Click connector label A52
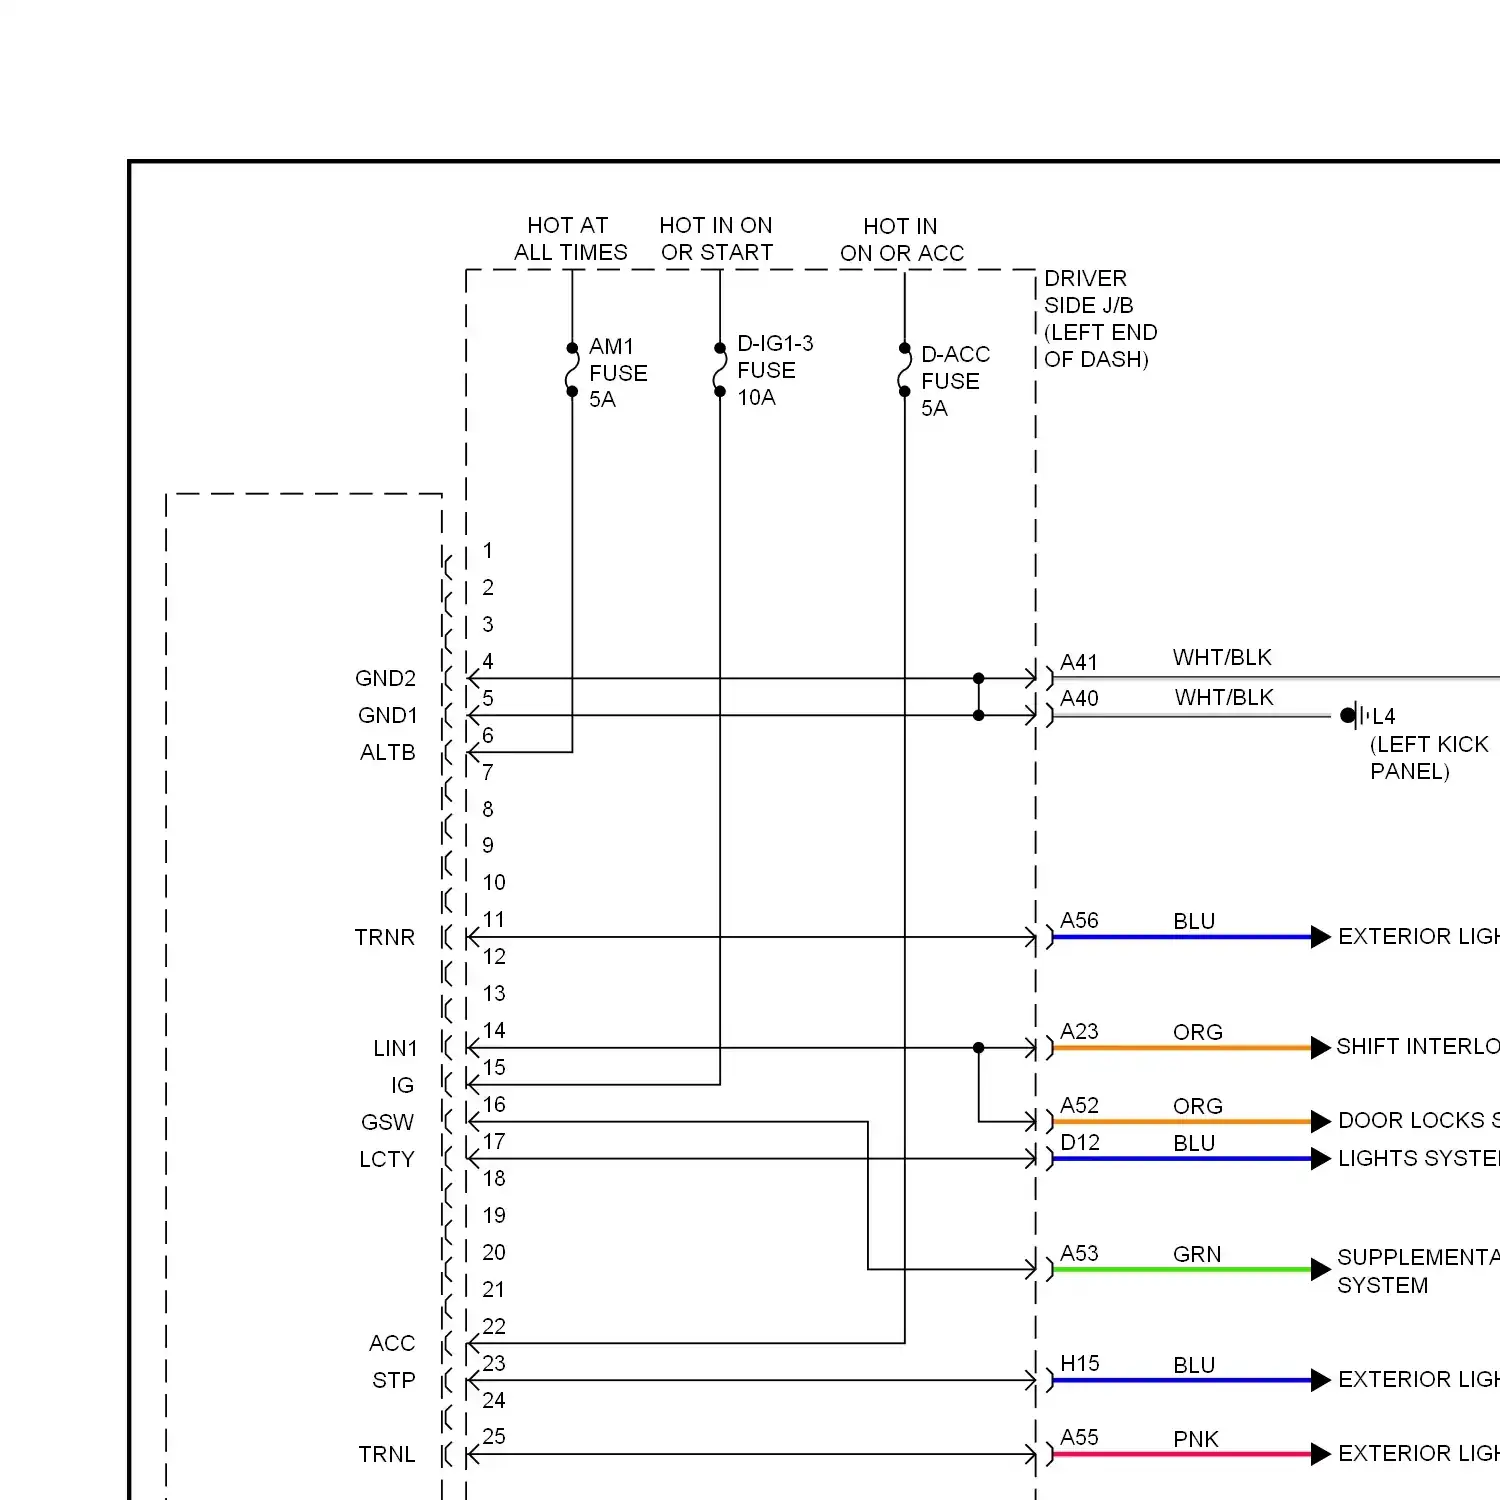 tap(1079, 1105)
